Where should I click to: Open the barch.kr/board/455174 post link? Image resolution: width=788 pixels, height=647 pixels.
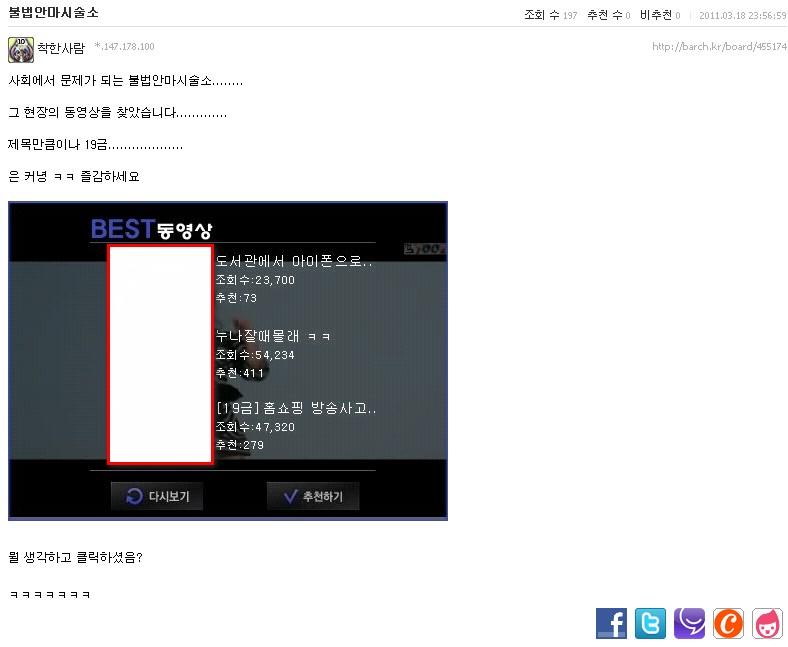(x=718, y=47)
